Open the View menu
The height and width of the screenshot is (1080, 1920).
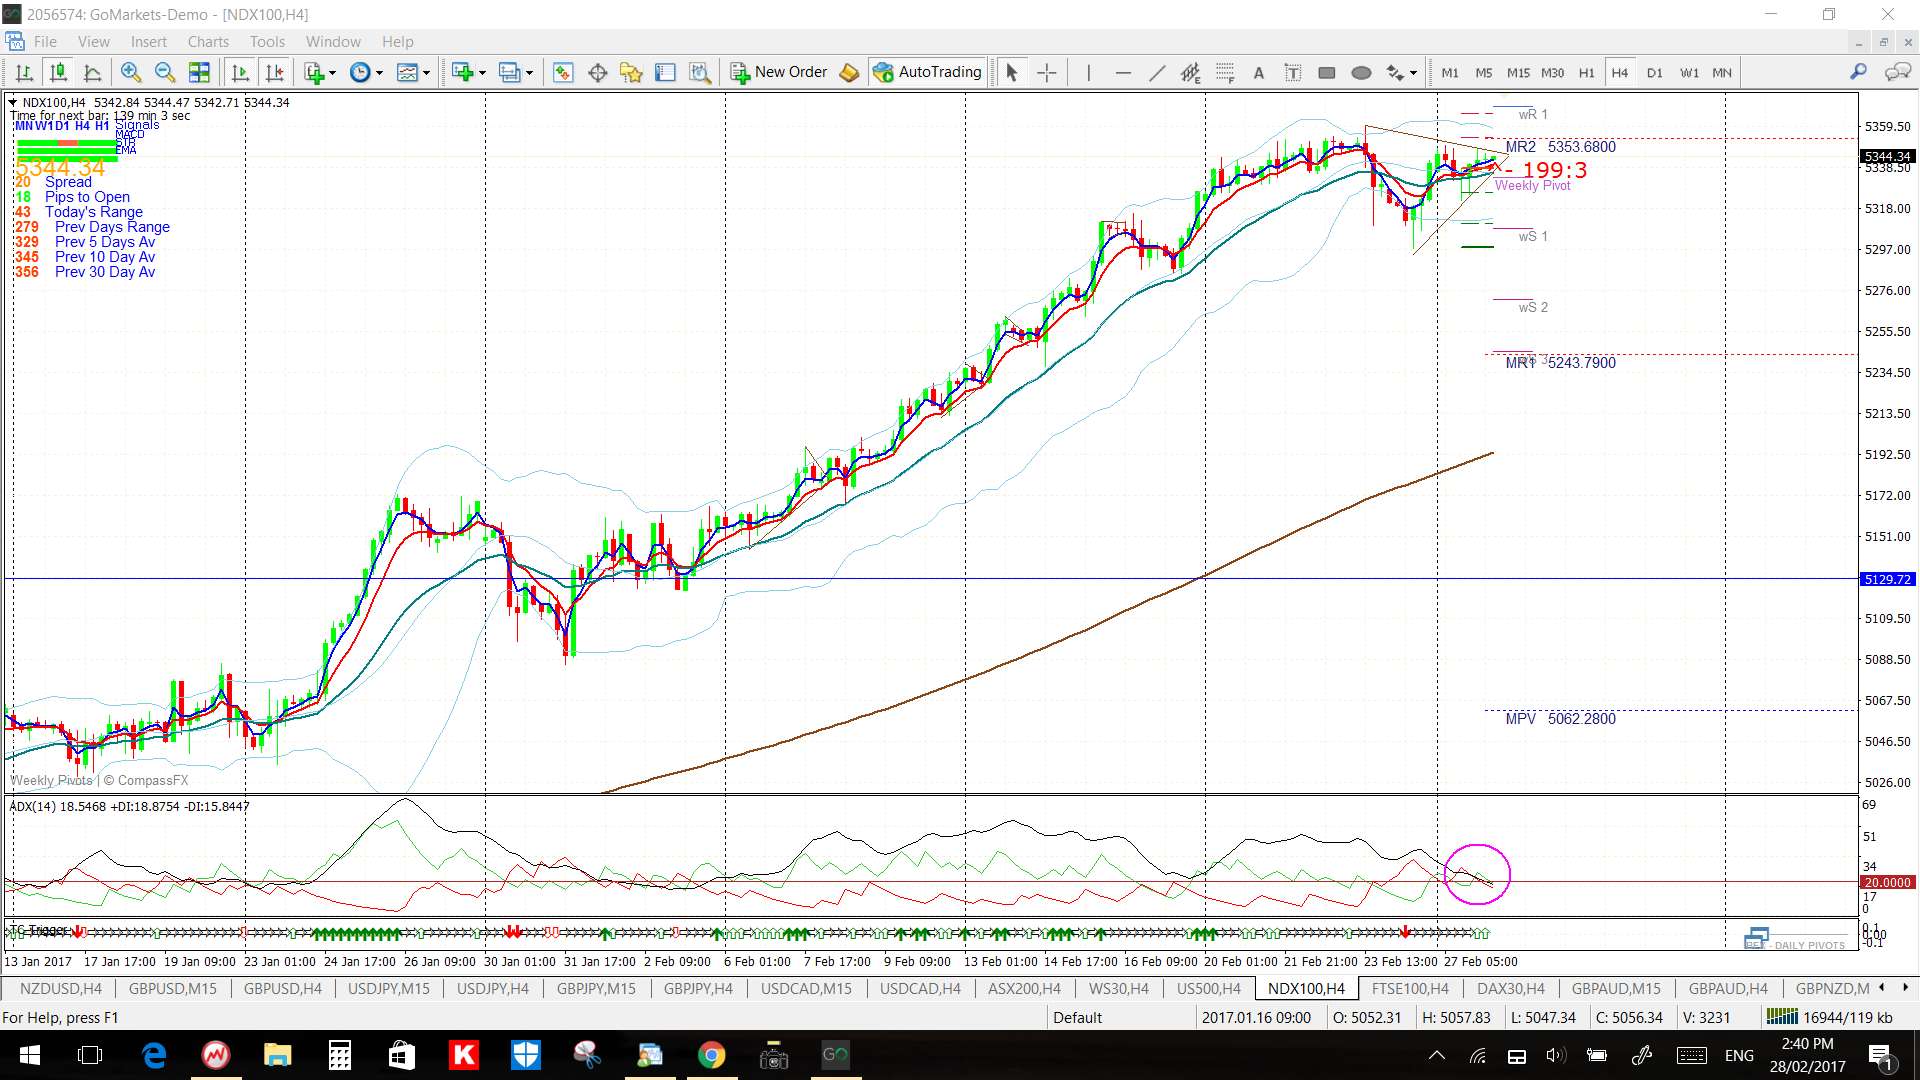[x=94, y=41]
